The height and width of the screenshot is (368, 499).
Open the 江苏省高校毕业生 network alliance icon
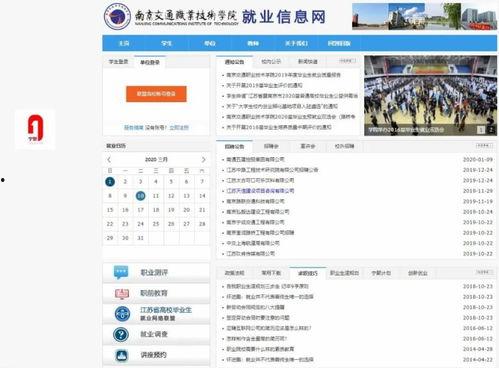[x=122, y=314]
